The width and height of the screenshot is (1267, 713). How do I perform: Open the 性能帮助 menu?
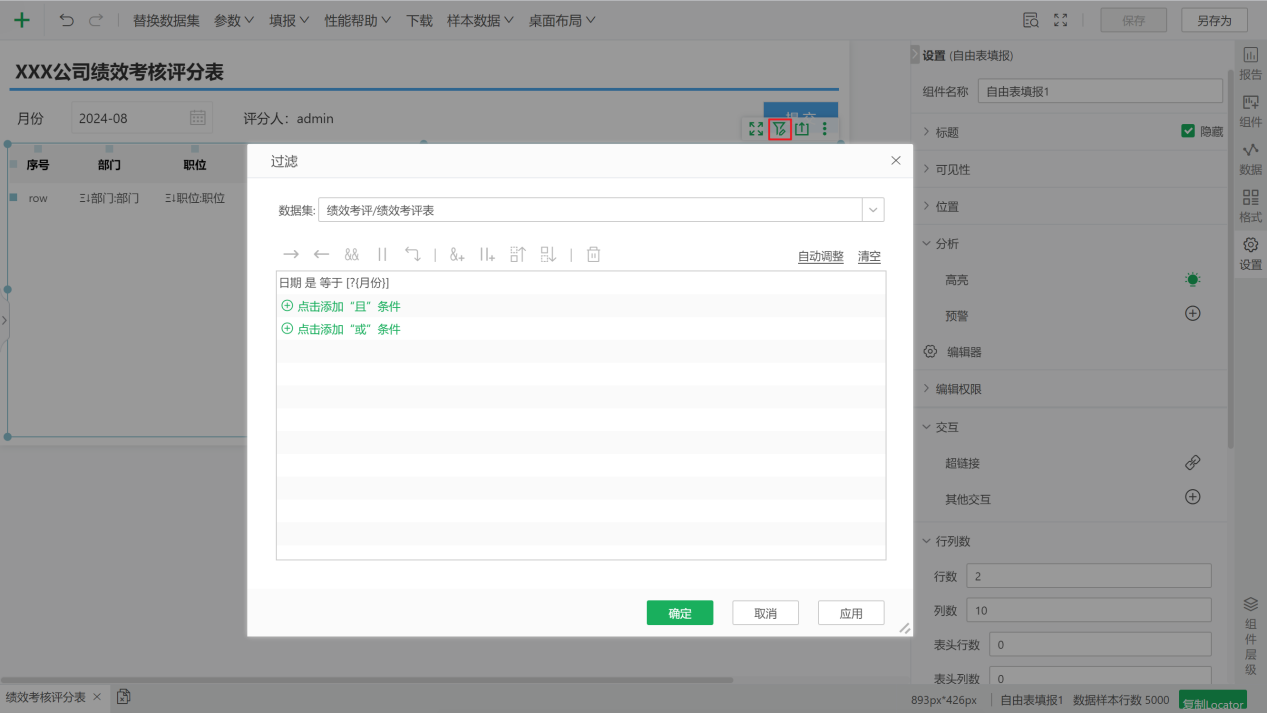point(357,20)
